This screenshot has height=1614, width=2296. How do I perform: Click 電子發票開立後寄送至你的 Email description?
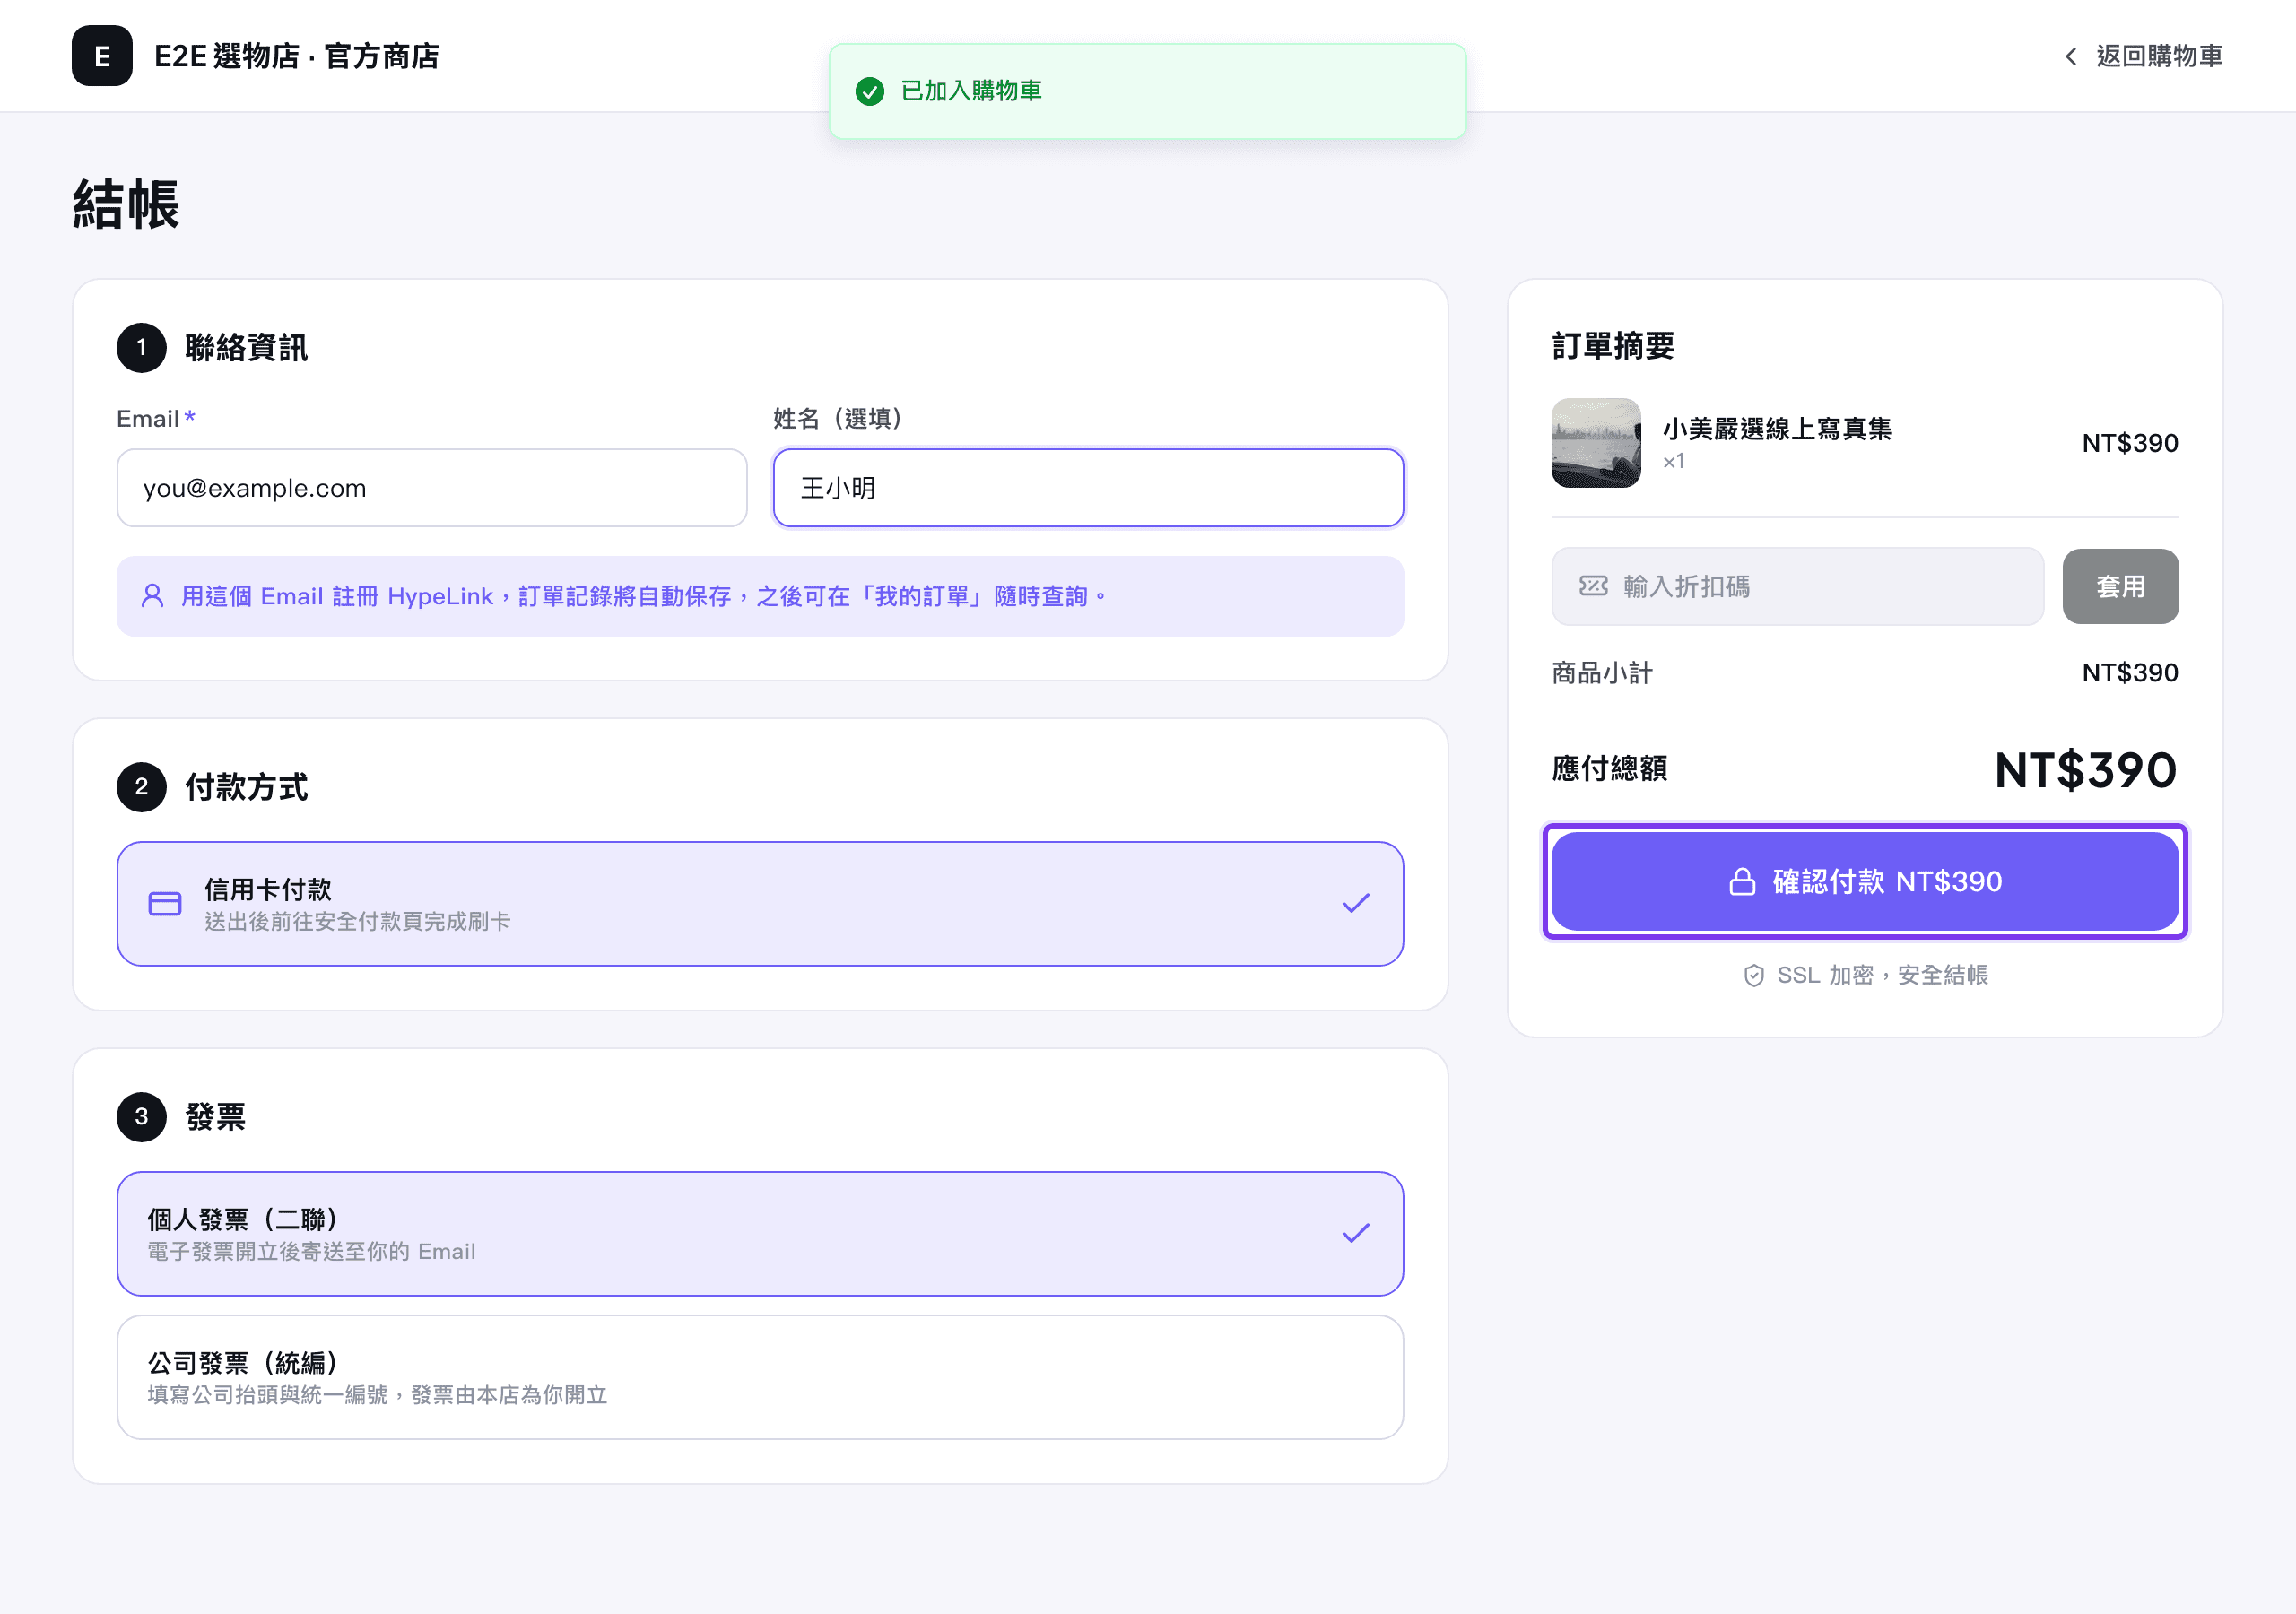[x=311, y=1251]
